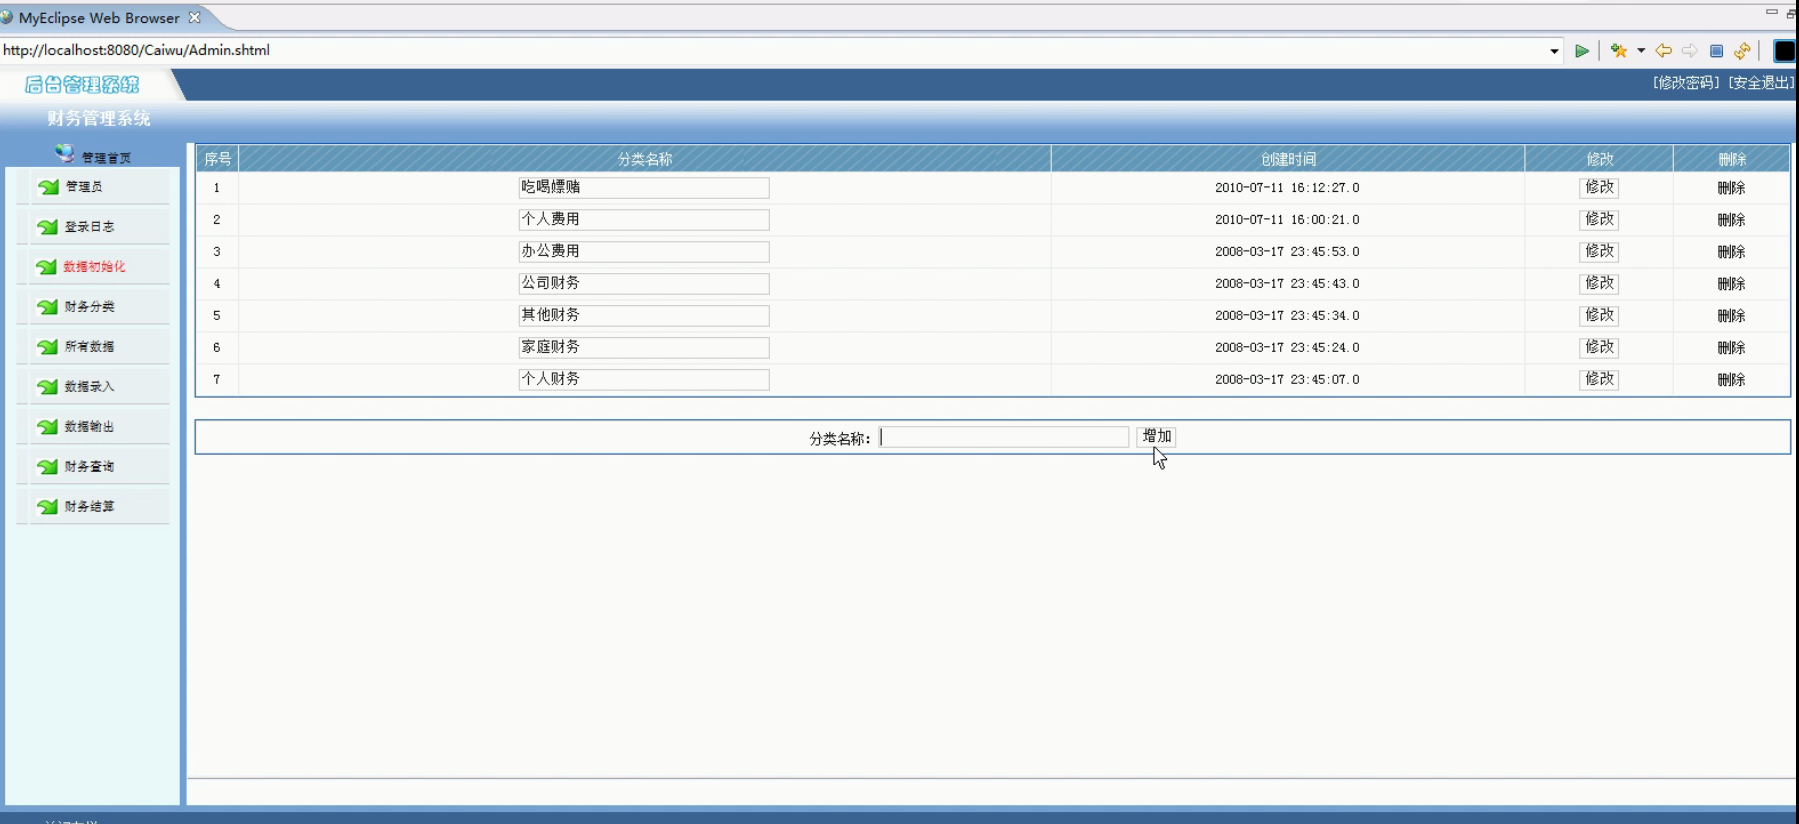Click the 个人费用 category name field
Viewport: 1799px width, 824px height.
point(644,219)
